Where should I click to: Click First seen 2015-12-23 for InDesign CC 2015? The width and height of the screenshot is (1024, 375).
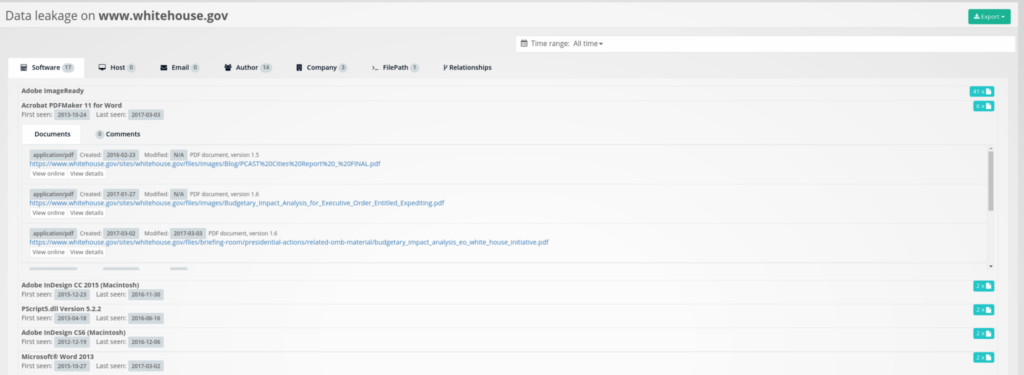point(72,295)
